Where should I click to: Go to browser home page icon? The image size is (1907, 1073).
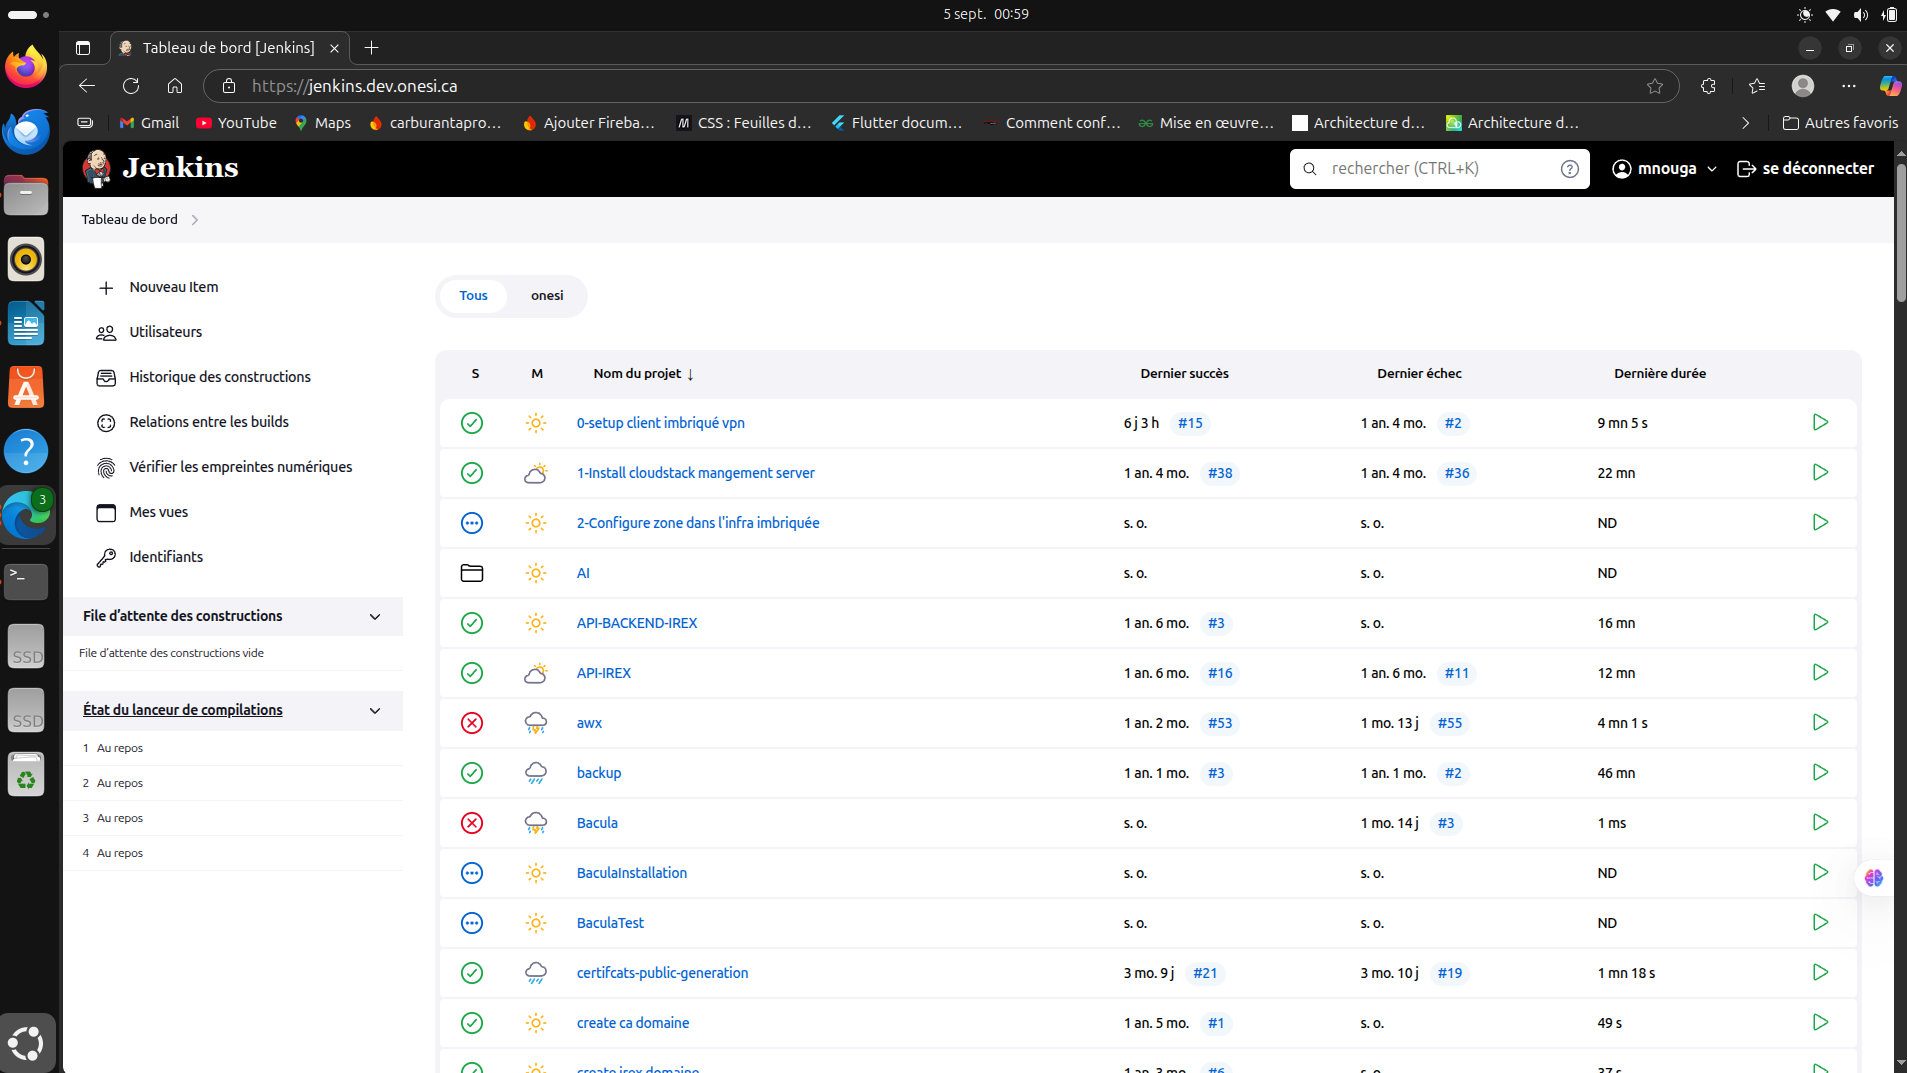pos(175,86)
